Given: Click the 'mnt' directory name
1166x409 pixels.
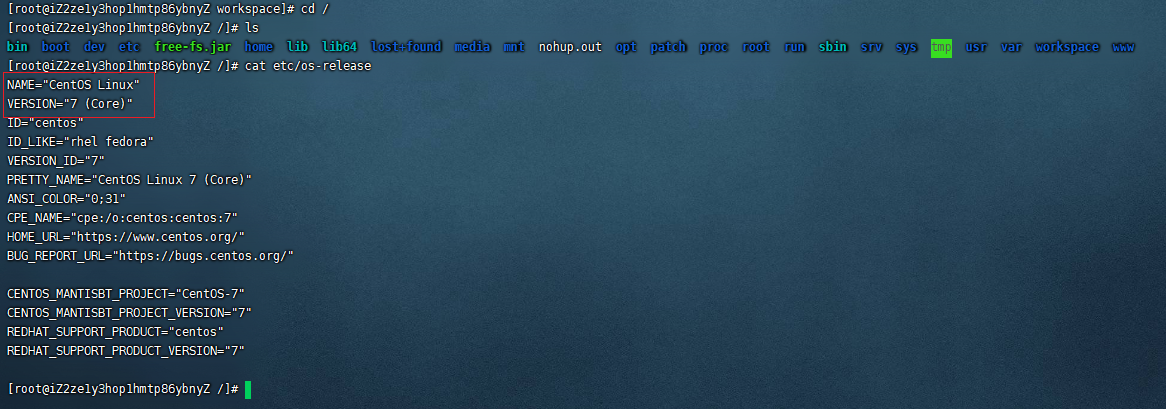Looking at the screenshot, I should [515, 47].
